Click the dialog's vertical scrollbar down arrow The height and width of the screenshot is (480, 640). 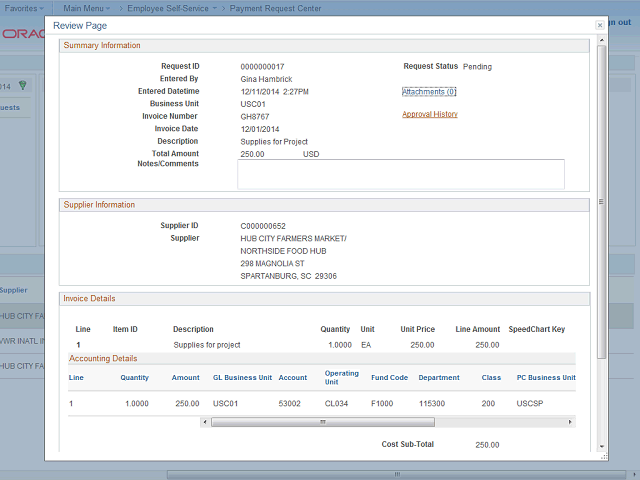(x=601, y=447)
